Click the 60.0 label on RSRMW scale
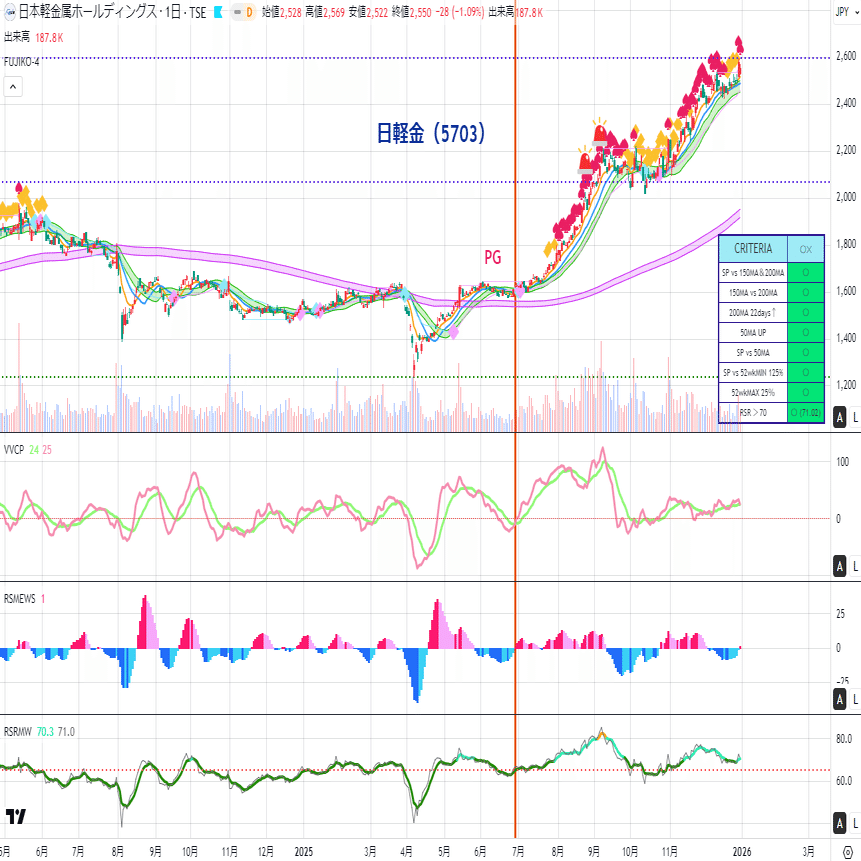This screenshot has width=861, height=861. click(x=844, y=781)
